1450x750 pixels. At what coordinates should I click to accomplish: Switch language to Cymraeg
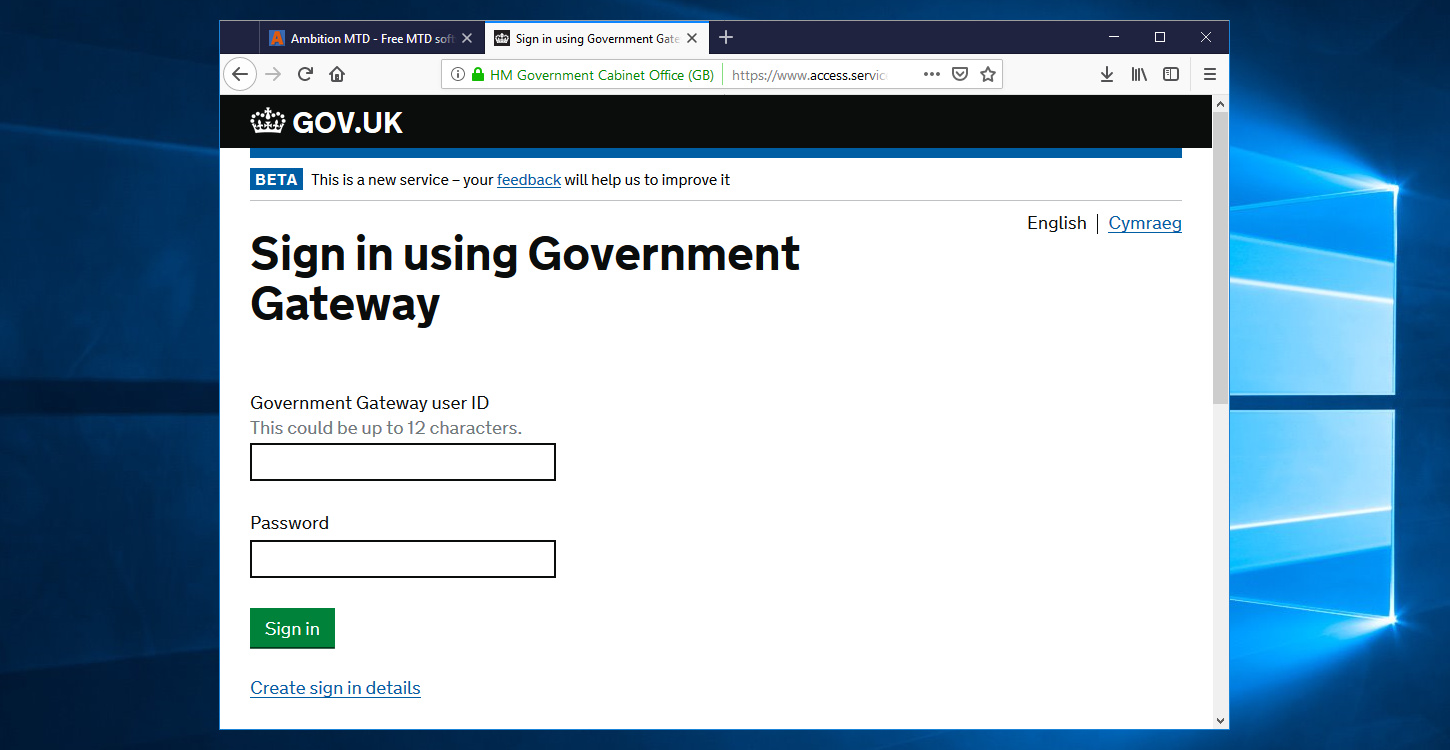[x=1145, y=223]
